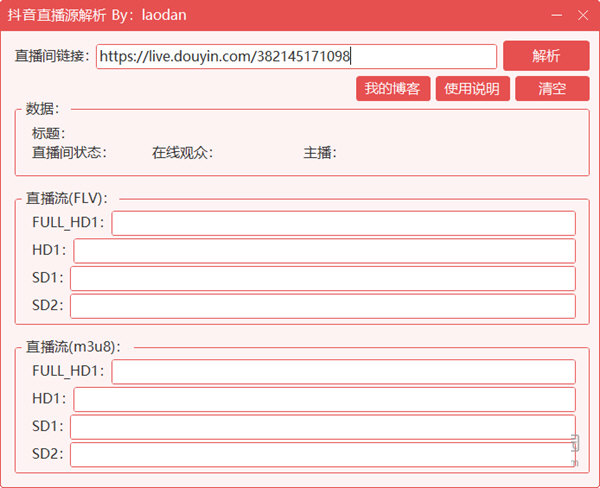This screenshot has width=600, height=488.
Task: Click the 直播间链接 URL input field
Action: point(296,57)
